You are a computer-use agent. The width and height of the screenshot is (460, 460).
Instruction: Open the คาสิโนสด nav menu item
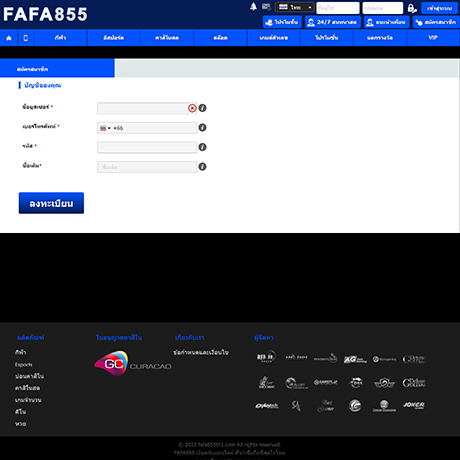tap(167, 38)
